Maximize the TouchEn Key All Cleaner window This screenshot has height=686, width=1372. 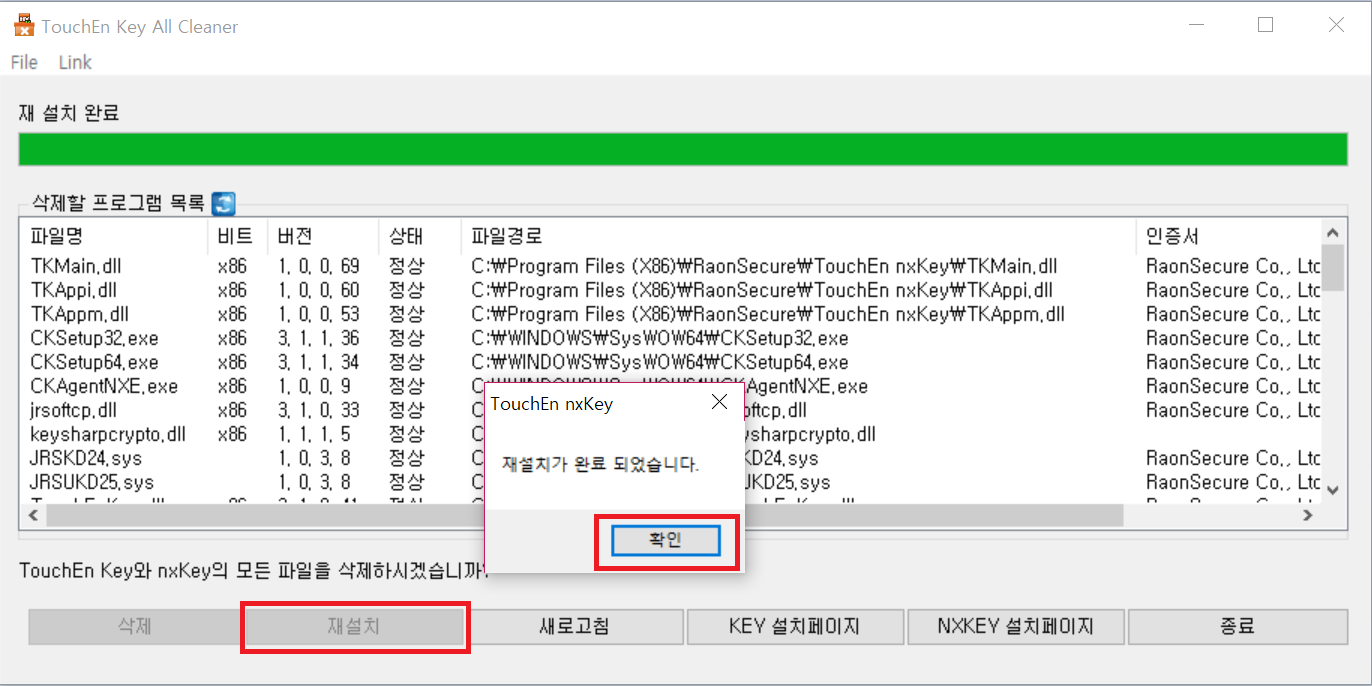tap(1266, 25)
